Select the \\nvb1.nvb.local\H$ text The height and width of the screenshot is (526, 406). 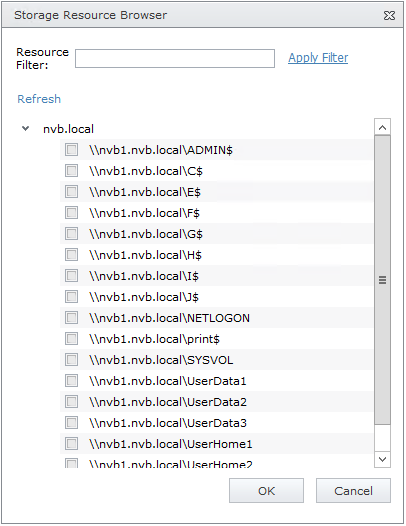pyautogui.click(x=145, y=255)
